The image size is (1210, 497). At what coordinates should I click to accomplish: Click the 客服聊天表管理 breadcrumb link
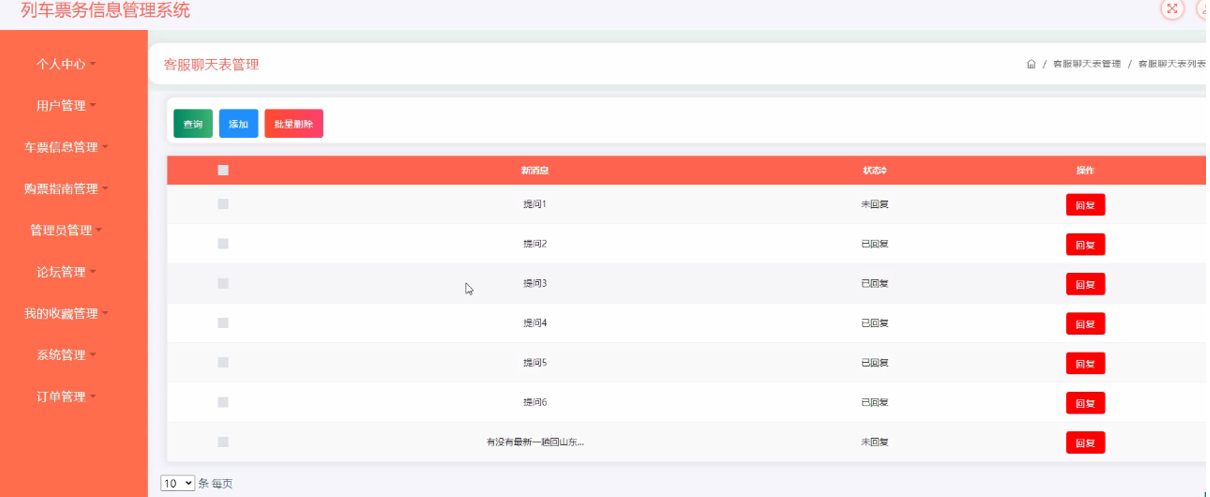tap(1086, 64)
